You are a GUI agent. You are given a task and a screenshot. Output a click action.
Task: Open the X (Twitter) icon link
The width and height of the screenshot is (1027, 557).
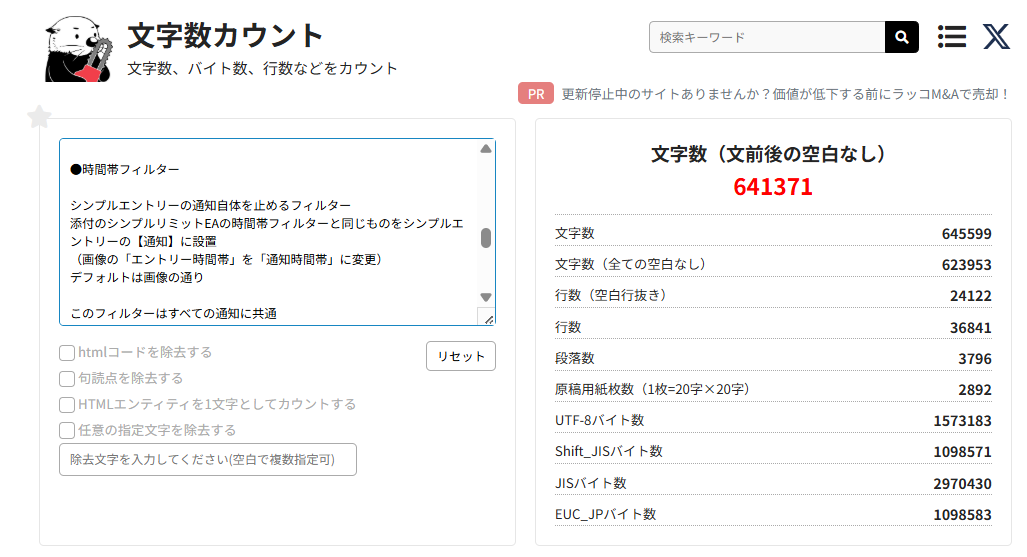[996, 37]
